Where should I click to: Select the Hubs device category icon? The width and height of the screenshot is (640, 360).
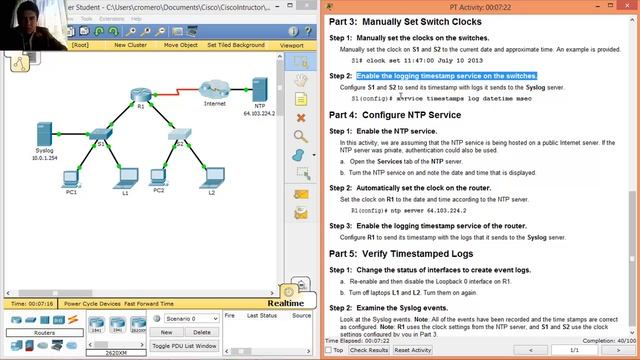pyautogui.click(x=44, y=320)
